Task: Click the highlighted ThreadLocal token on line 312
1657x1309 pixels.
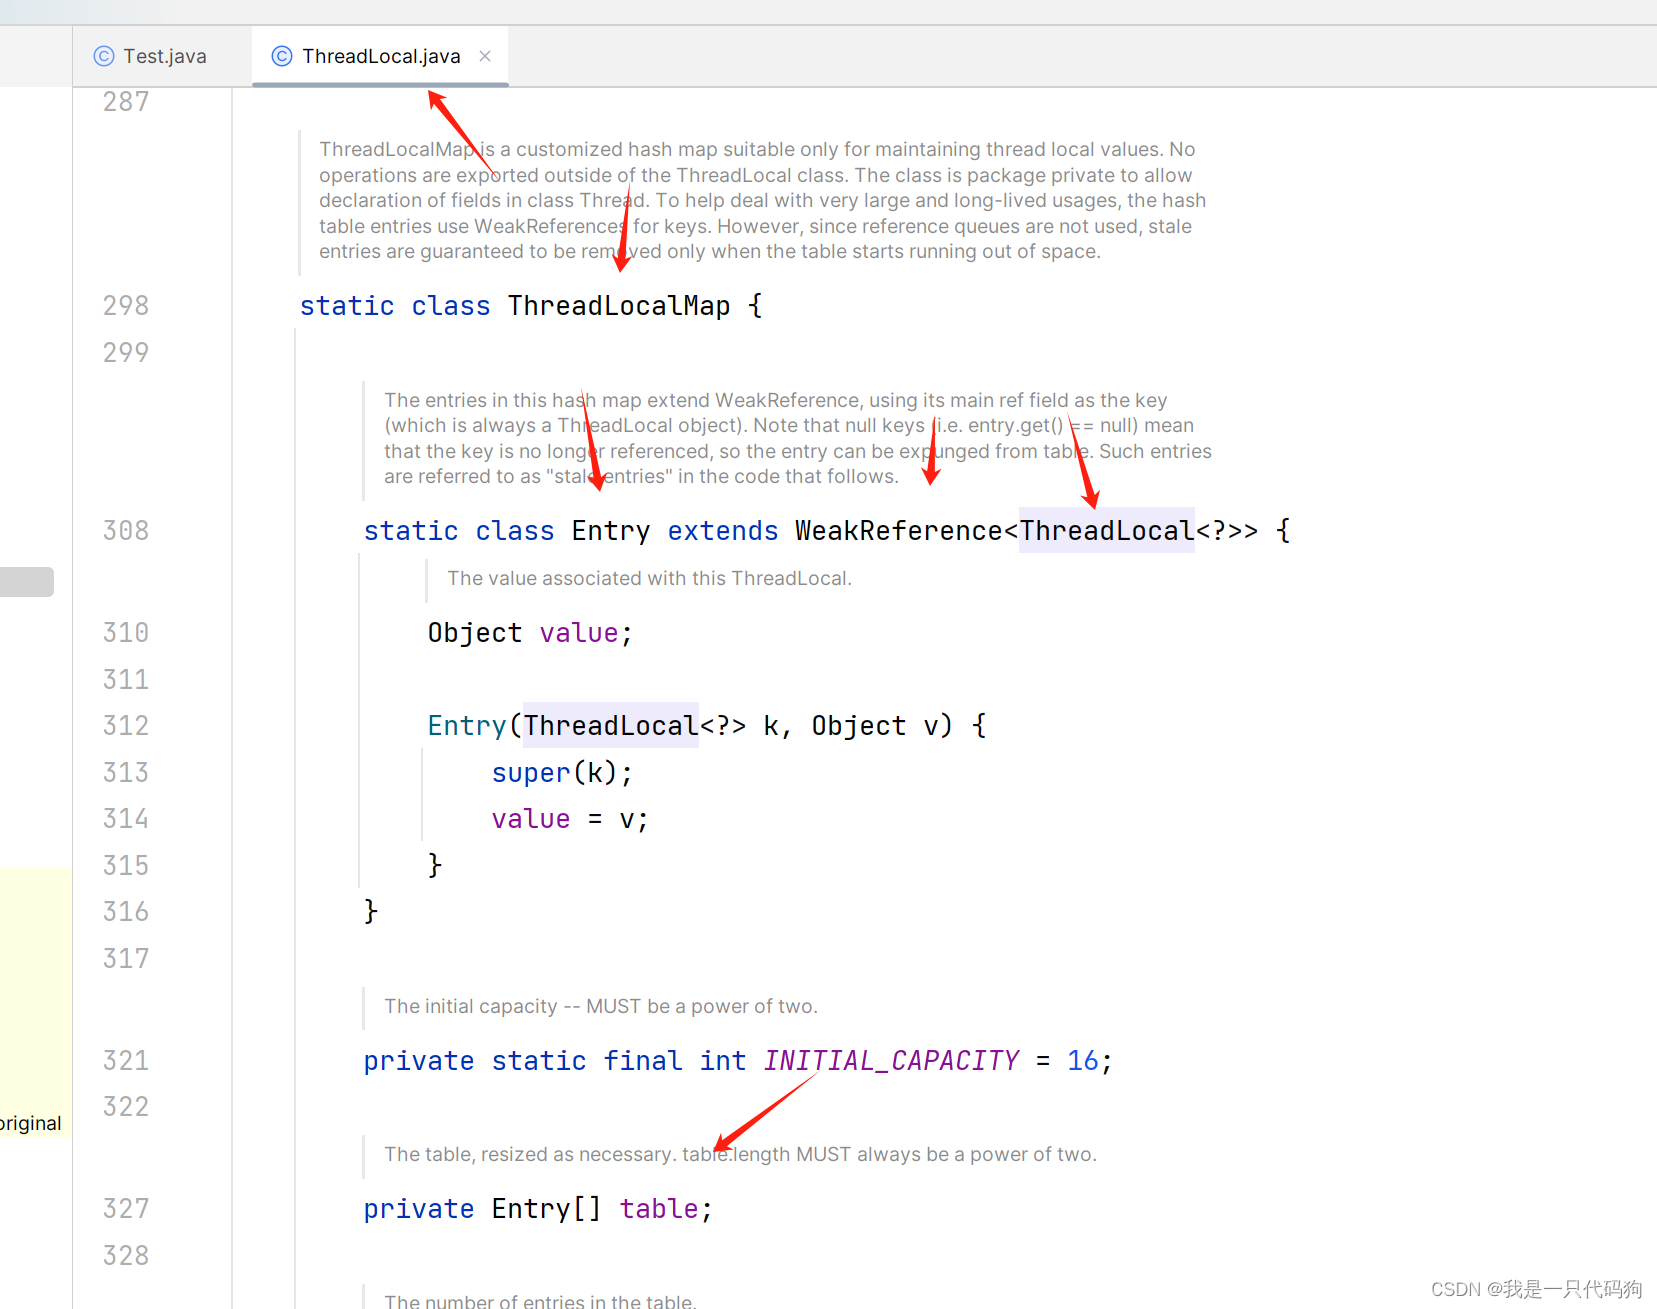Action: tap(609, 725)
